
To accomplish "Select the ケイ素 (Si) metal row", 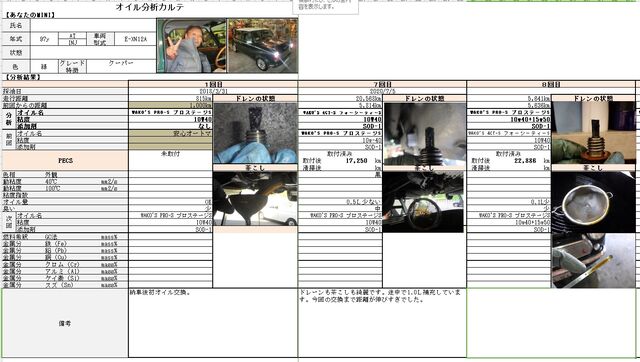I will click(65, 278).
